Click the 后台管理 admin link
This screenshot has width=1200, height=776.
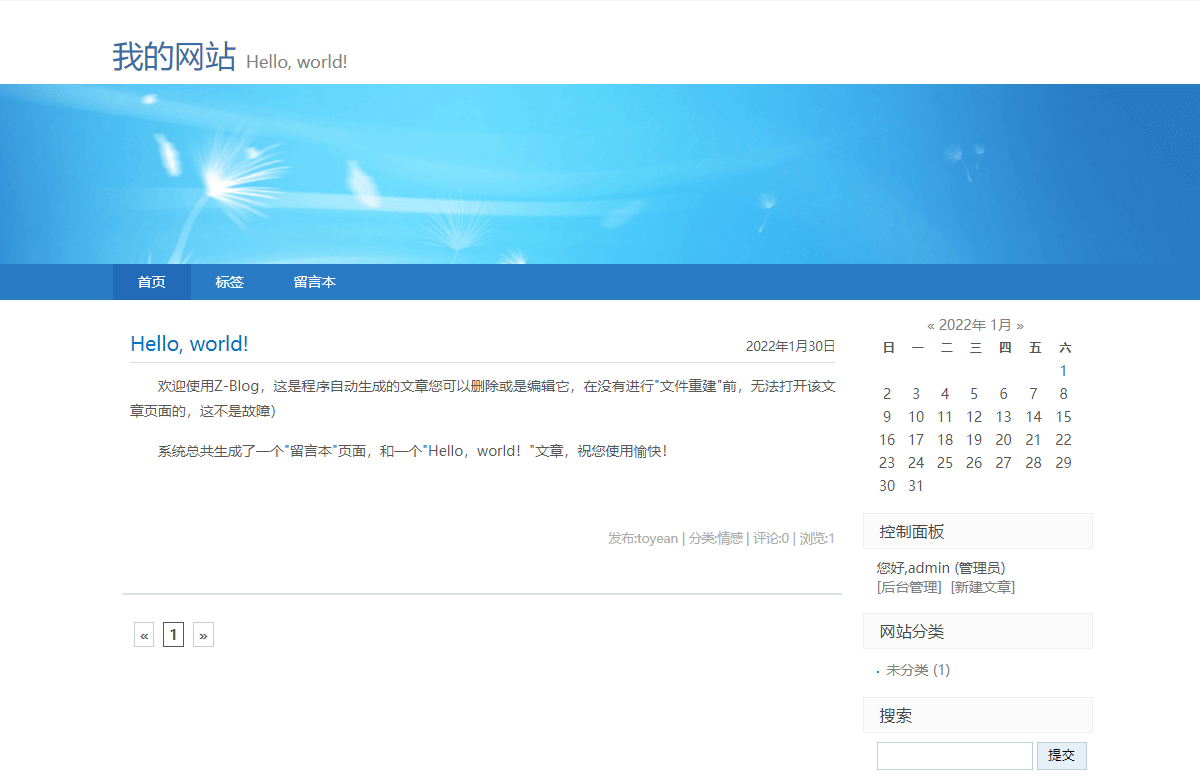click(909, 587)
